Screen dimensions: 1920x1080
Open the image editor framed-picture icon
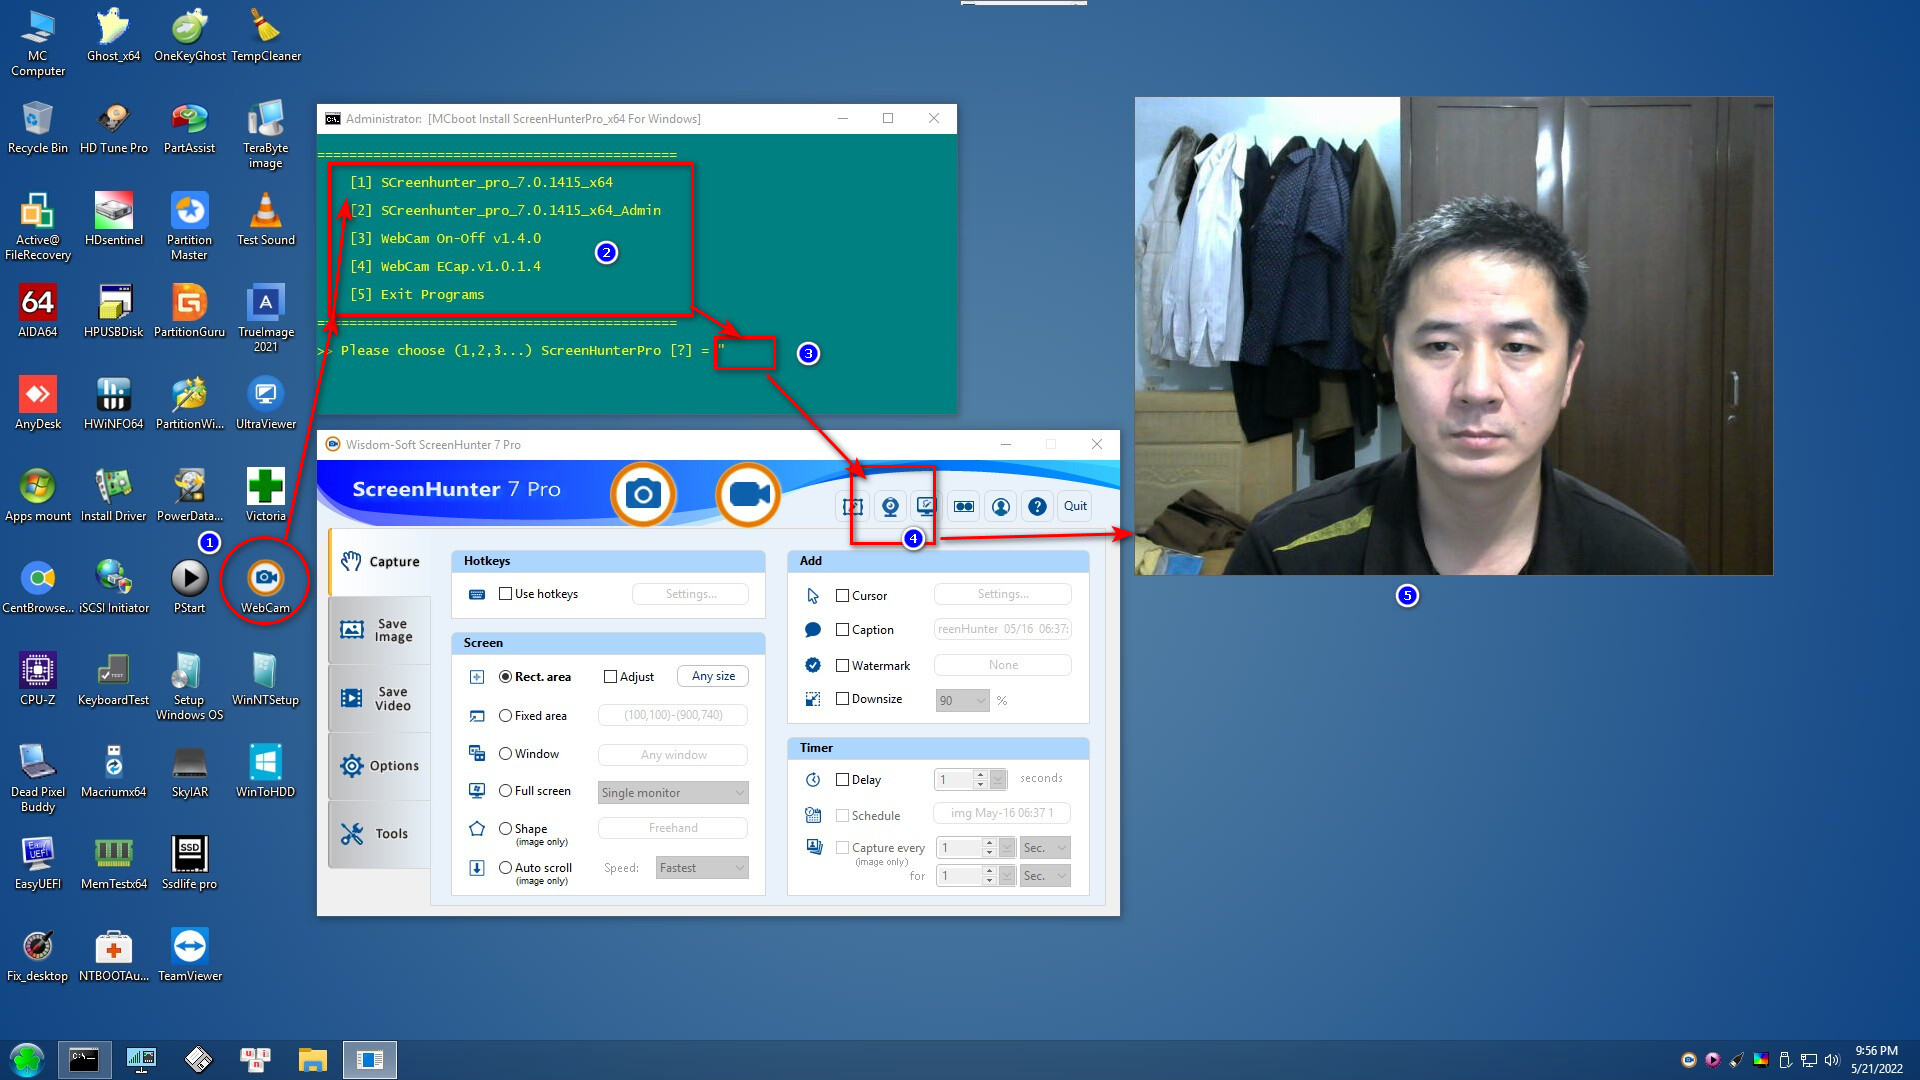[x=853, y=506]
